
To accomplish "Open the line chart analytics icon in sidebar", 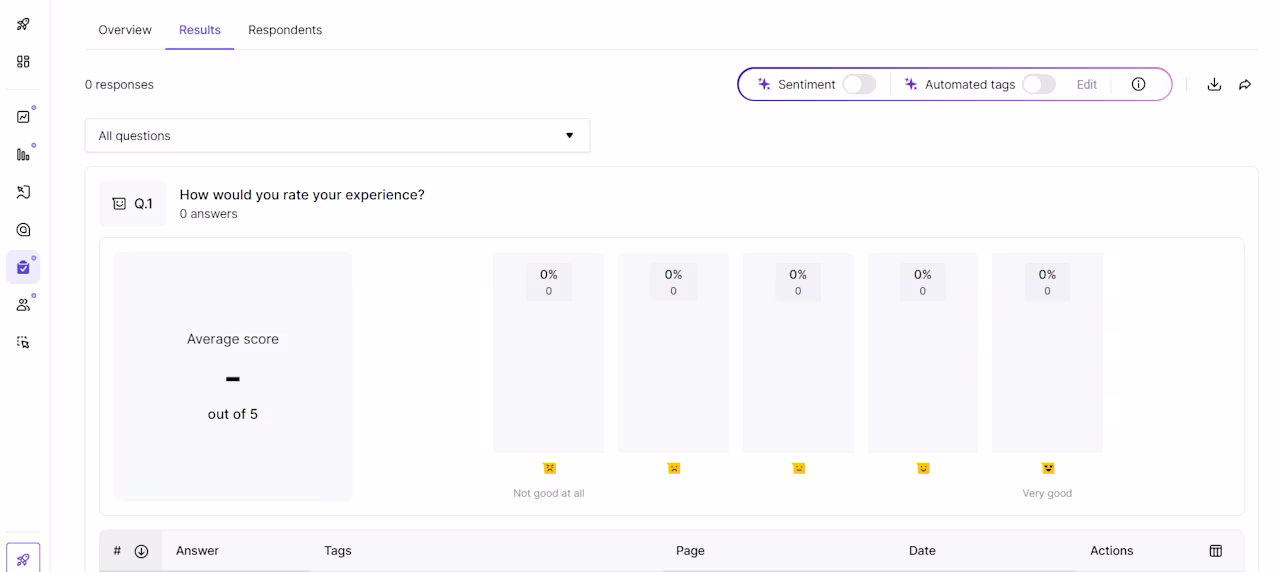I will (x=23, y=116).
